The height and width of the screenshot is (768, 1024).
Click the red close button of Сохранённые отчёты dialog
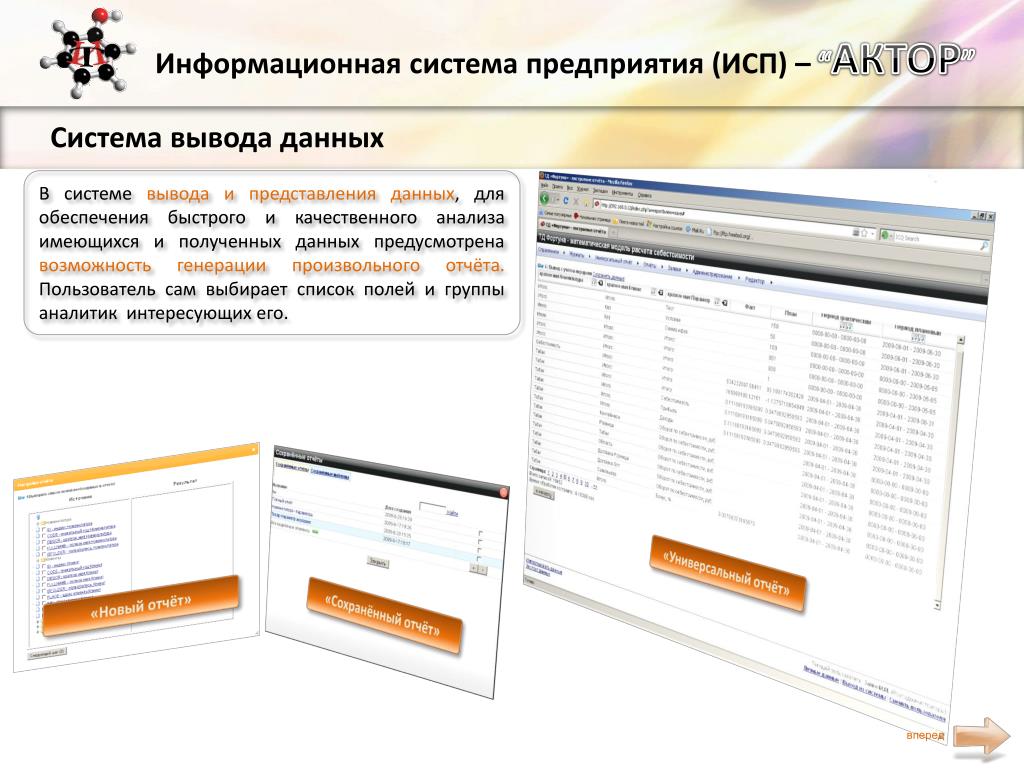tap(504, 492)
